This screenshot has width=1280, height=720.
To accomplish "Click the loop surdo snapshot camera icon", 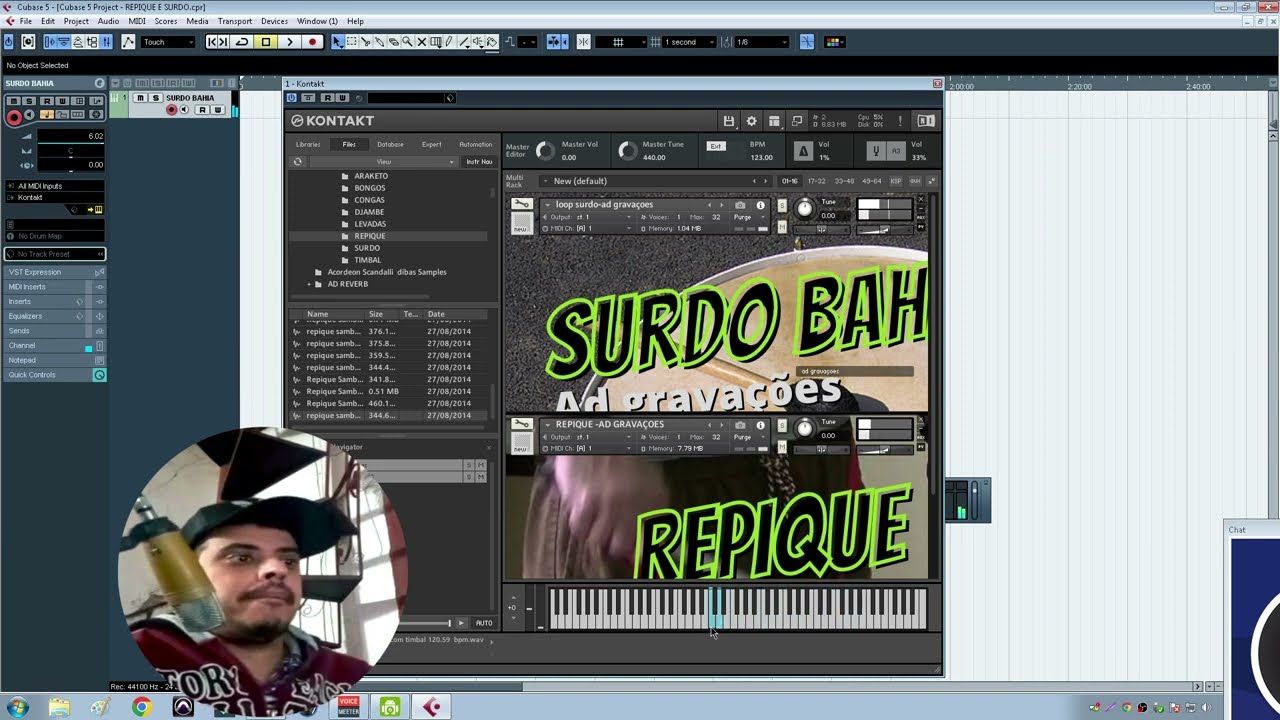I will point(740,205).
